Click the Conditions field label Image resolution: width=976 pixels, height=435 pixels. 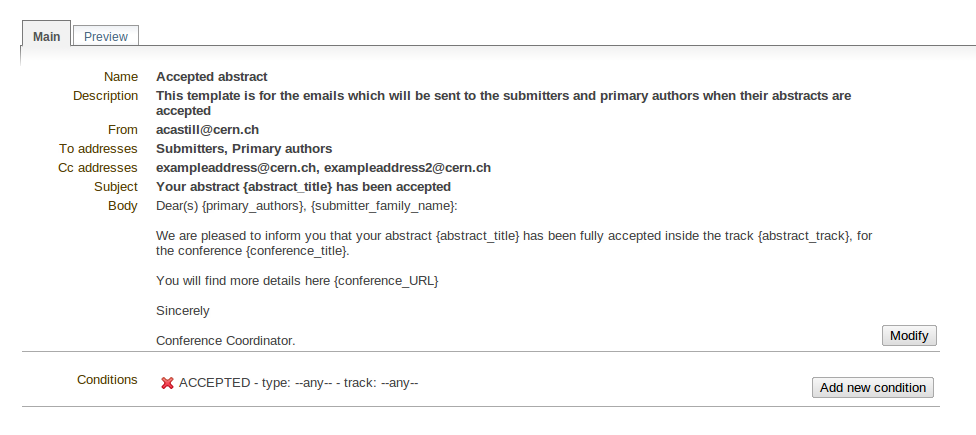coord(107,380)
